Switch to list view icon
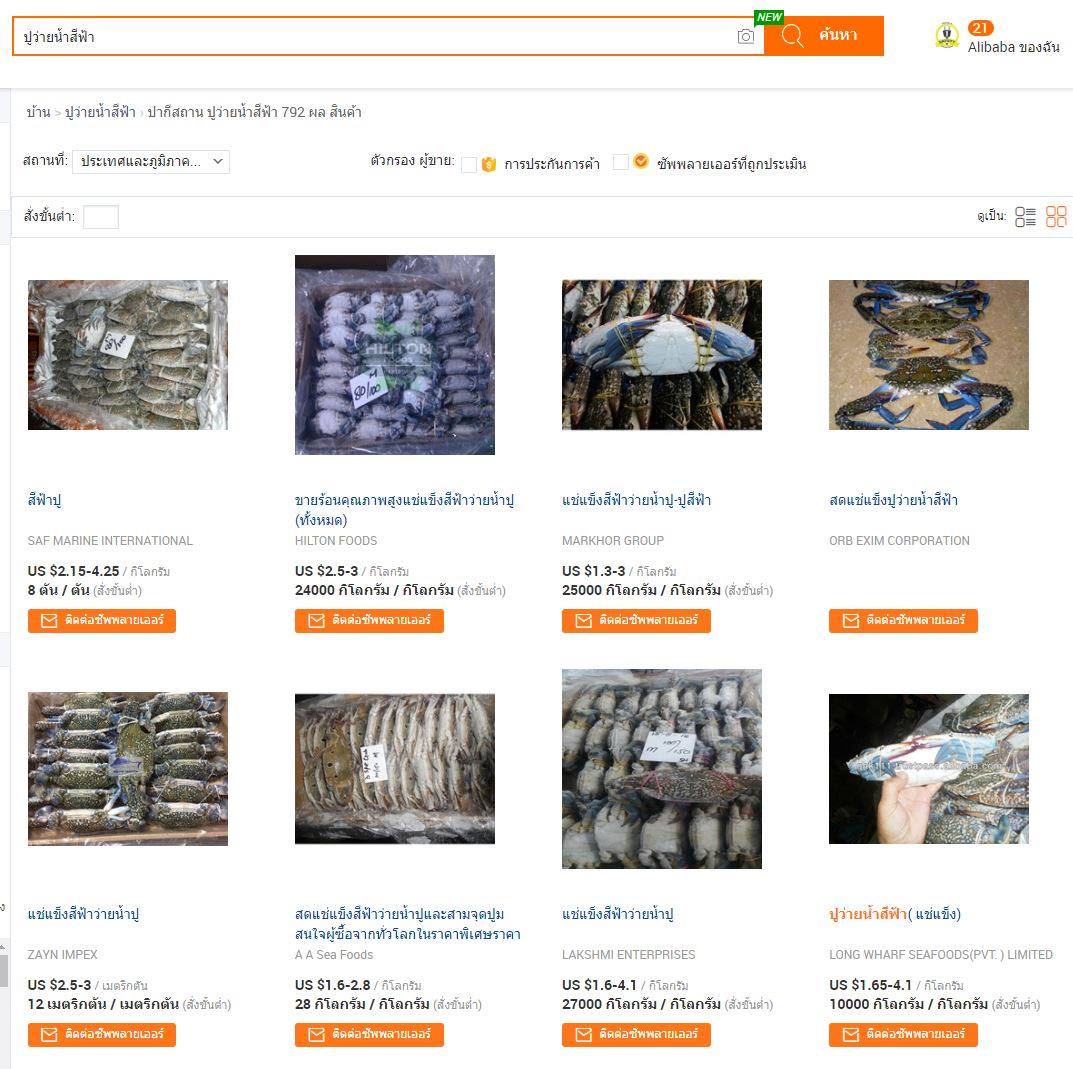The height and width of the screenshot is (1069, 1073). [1025, 217]
